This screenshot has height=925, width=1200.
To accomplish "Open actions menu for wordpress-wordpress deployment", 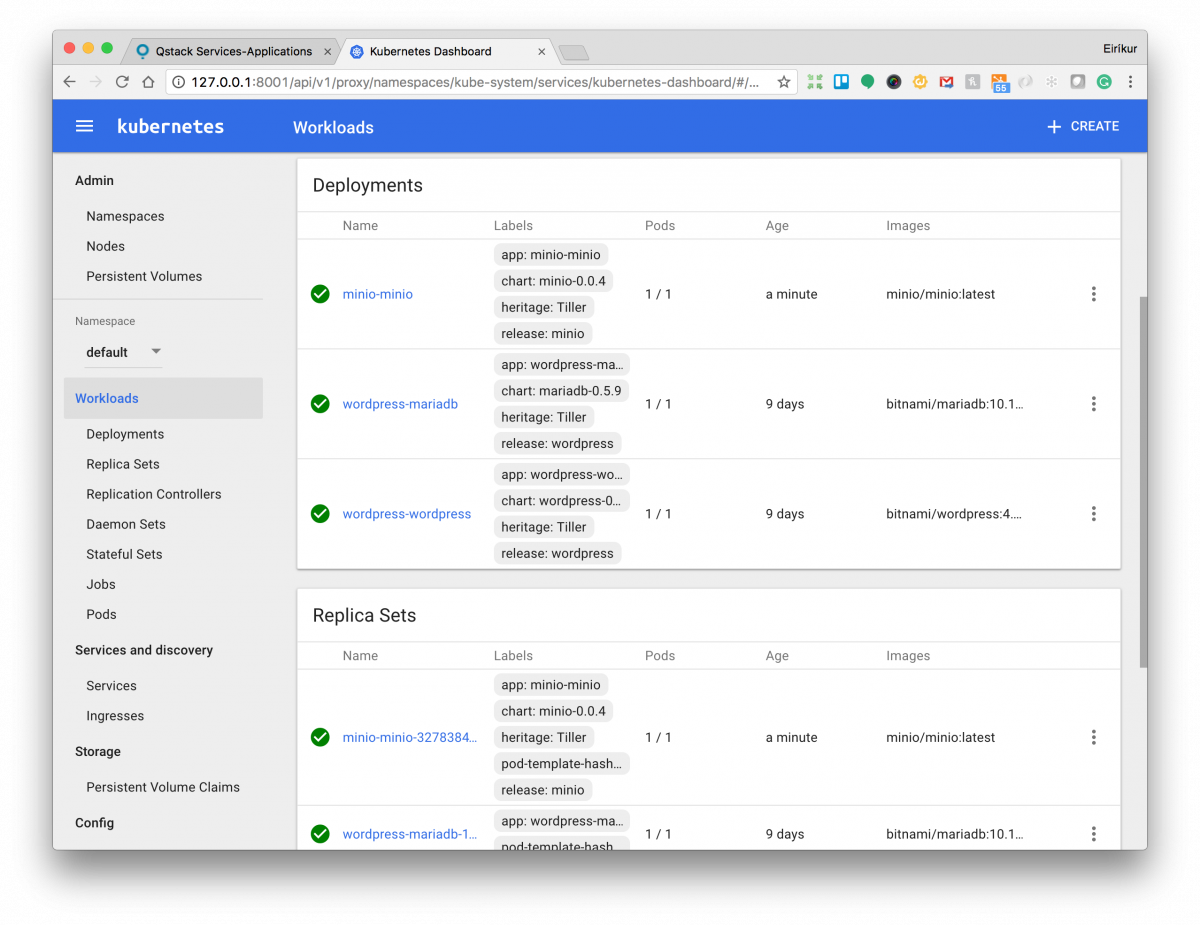I will pyautogui.click(x=1093, y=514).
